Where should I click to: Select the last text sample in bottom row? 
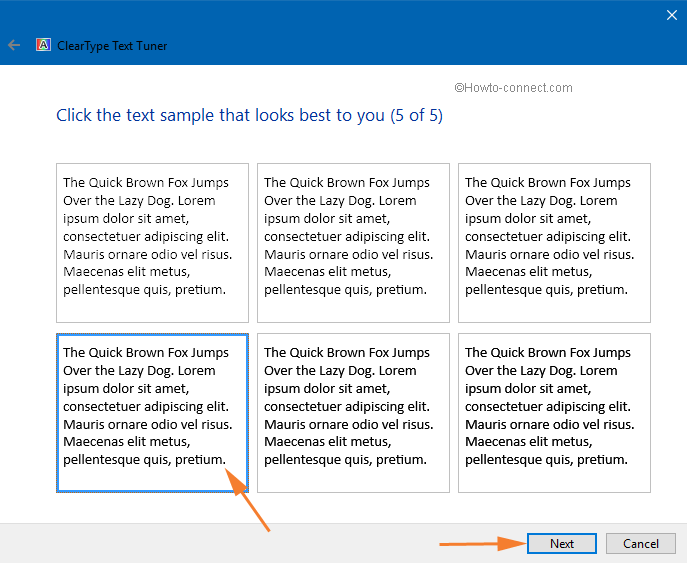554,413
